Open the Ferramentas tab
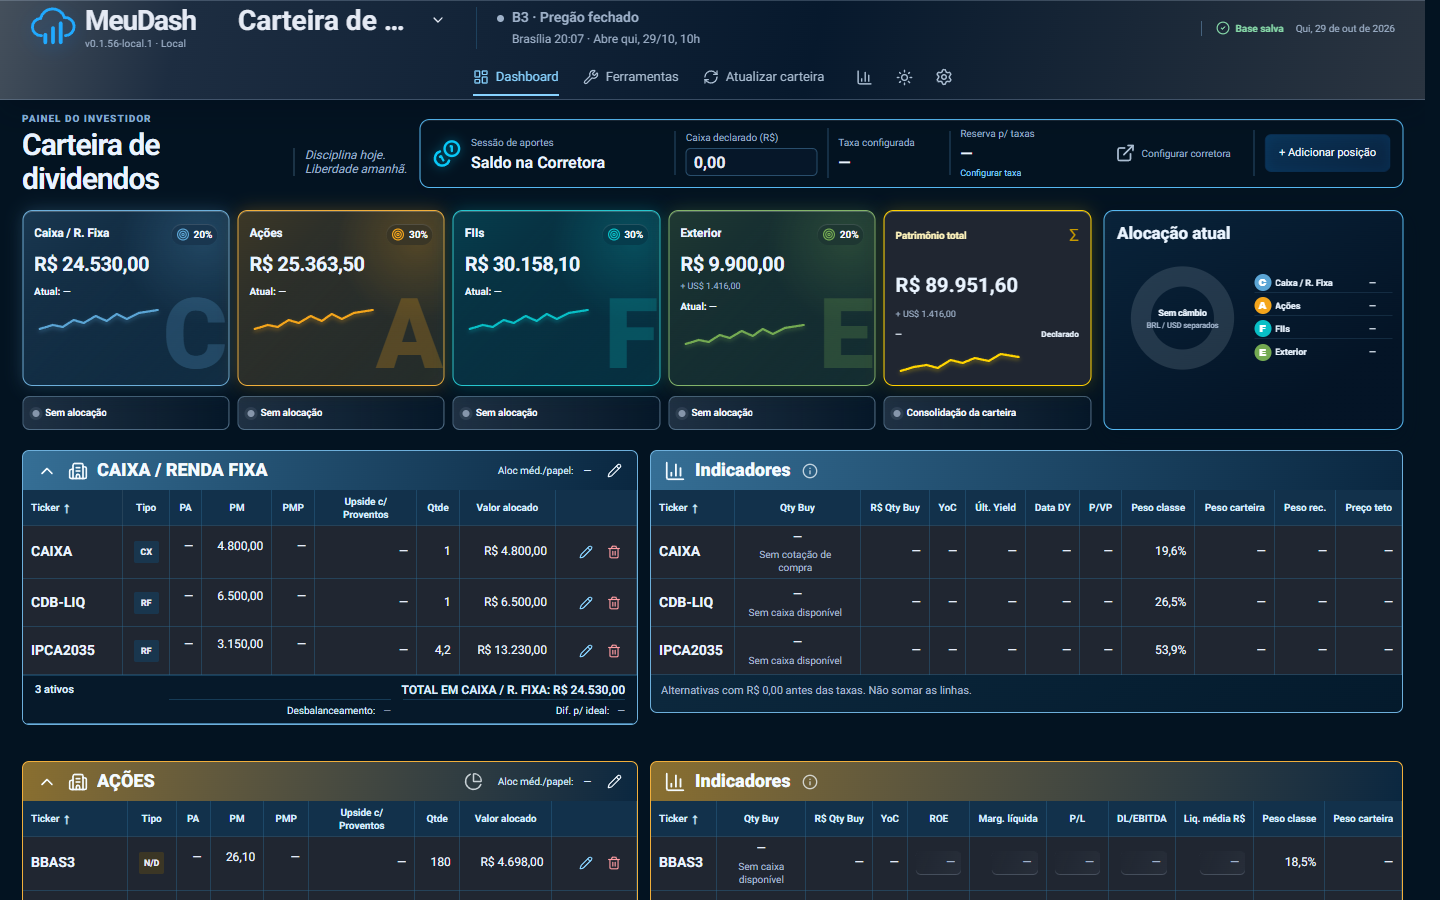The height and width of the screenshot is (900, 1440). tap(631, 77)
